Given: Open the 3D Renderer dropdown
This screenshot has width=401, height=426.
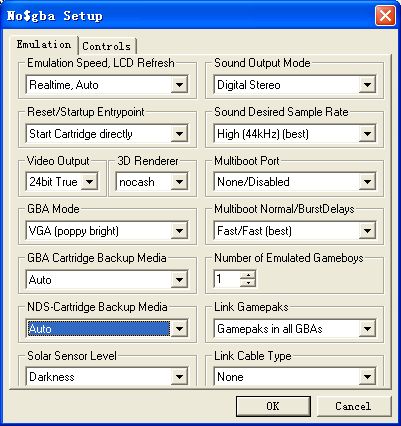Looking at the screenshot, I should pyautogui.click(x=179, y=182).
